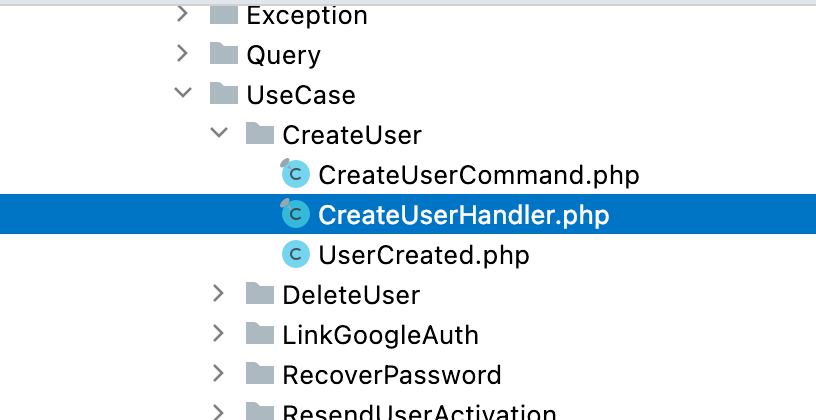The image size is (816, 420).
Task: Click the CreateUserCommand.php class icon
Action: tap(295, 174)
